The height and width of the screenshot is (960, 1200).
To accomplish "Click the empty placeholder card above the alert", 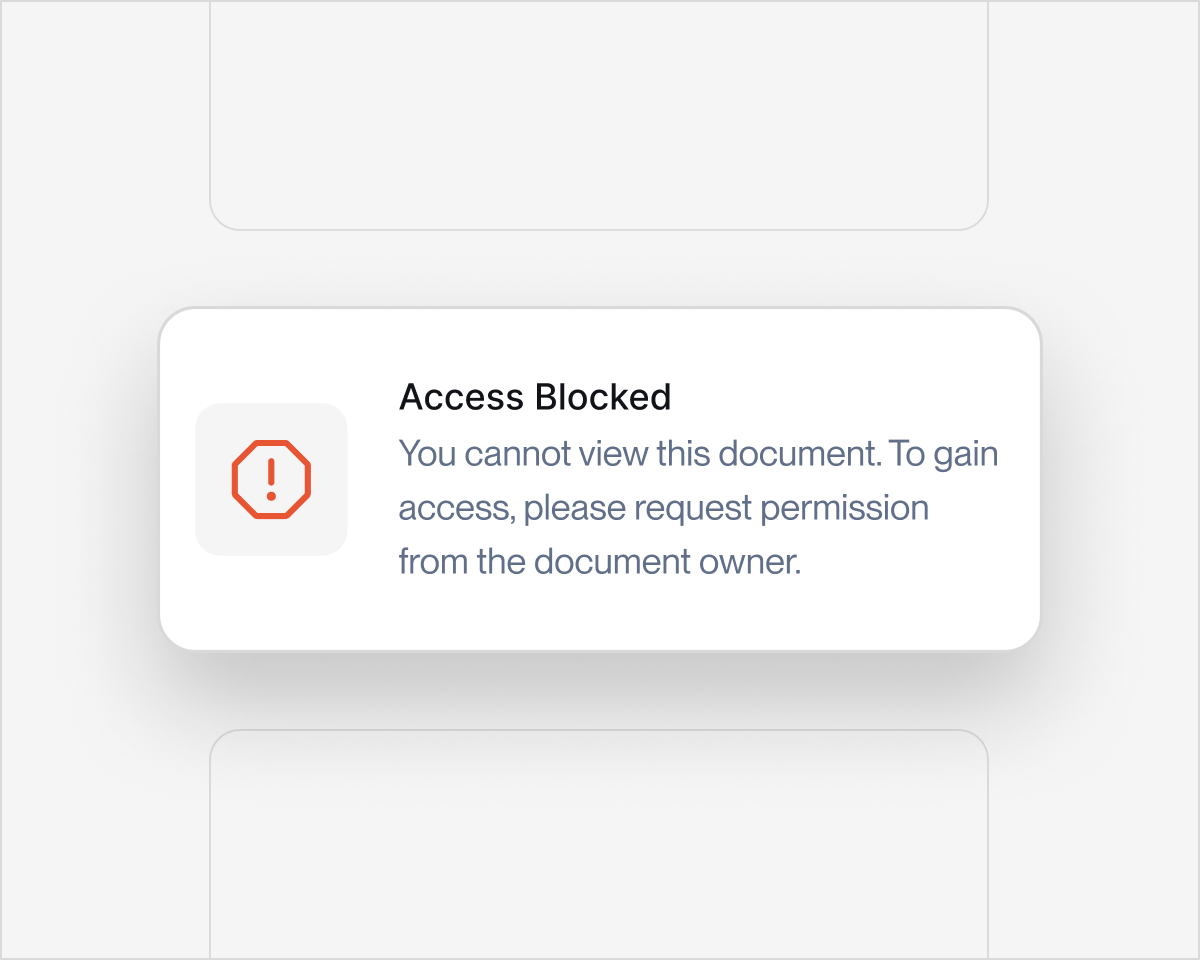I will [x=598, y=115].
